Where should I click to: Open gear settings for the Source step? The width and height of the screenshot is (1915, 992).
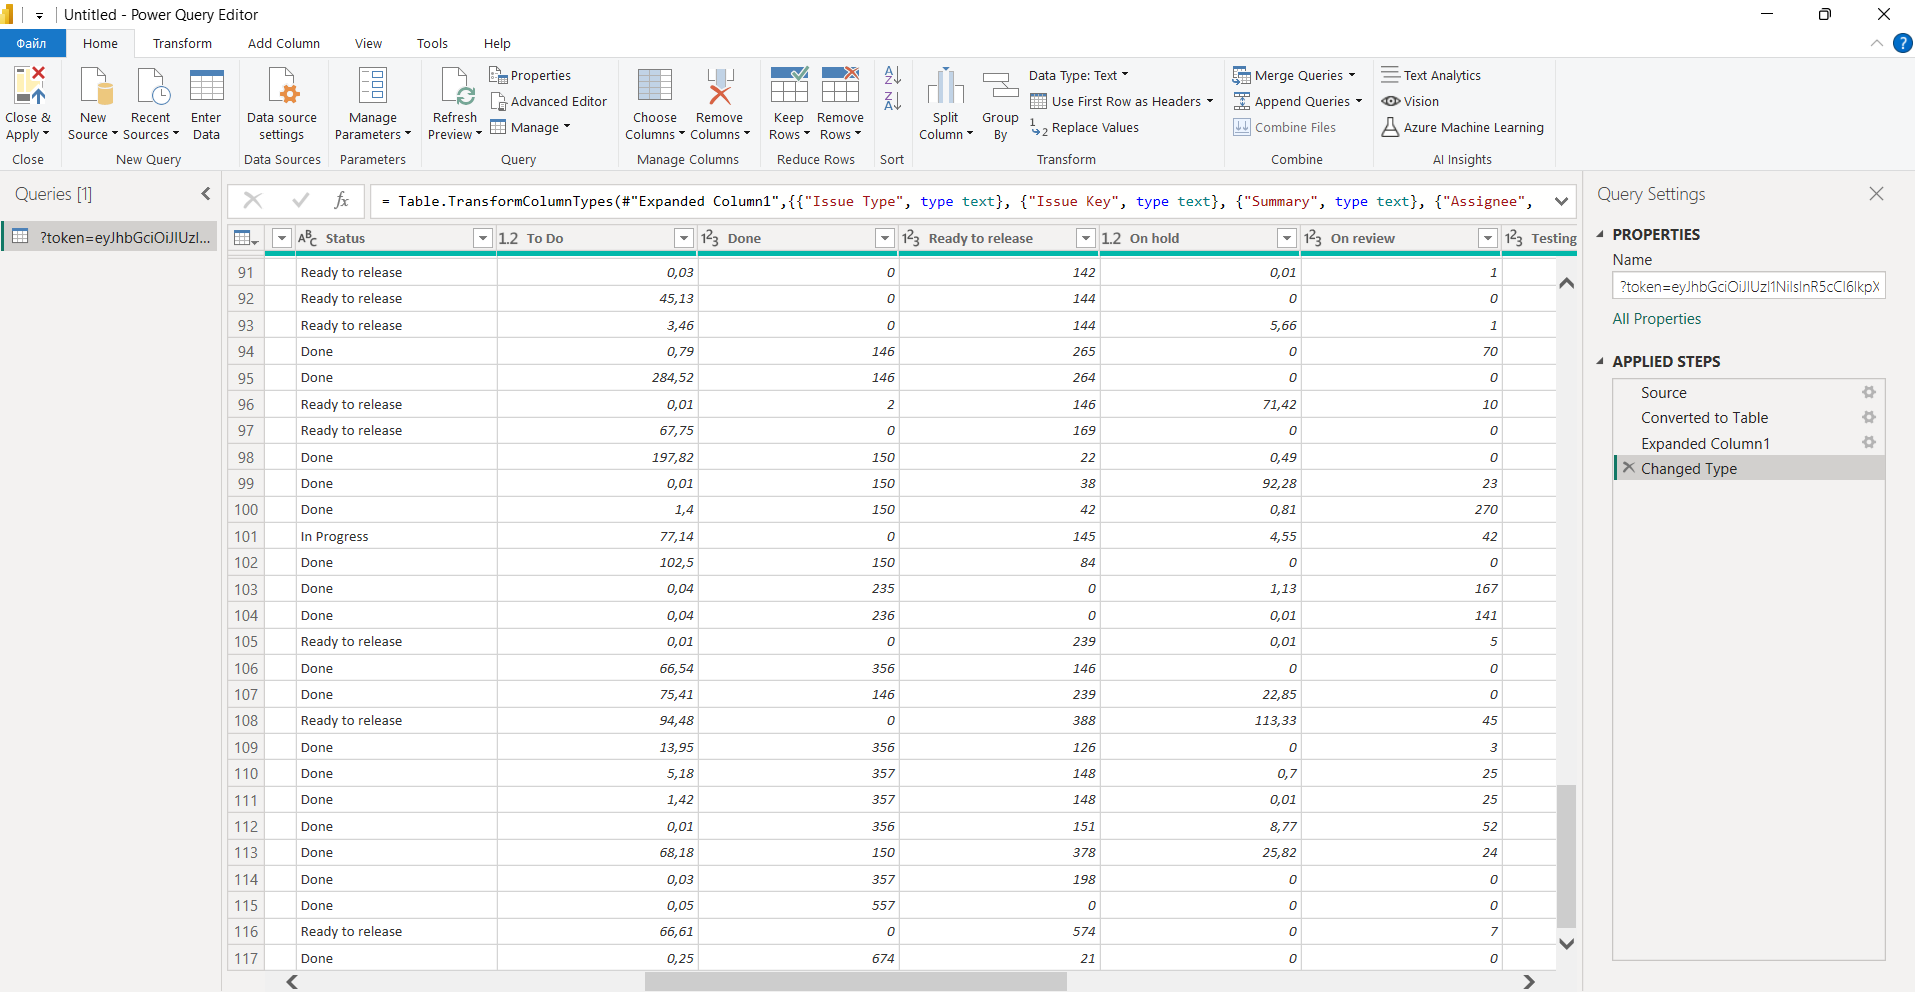pos(1868,392)
